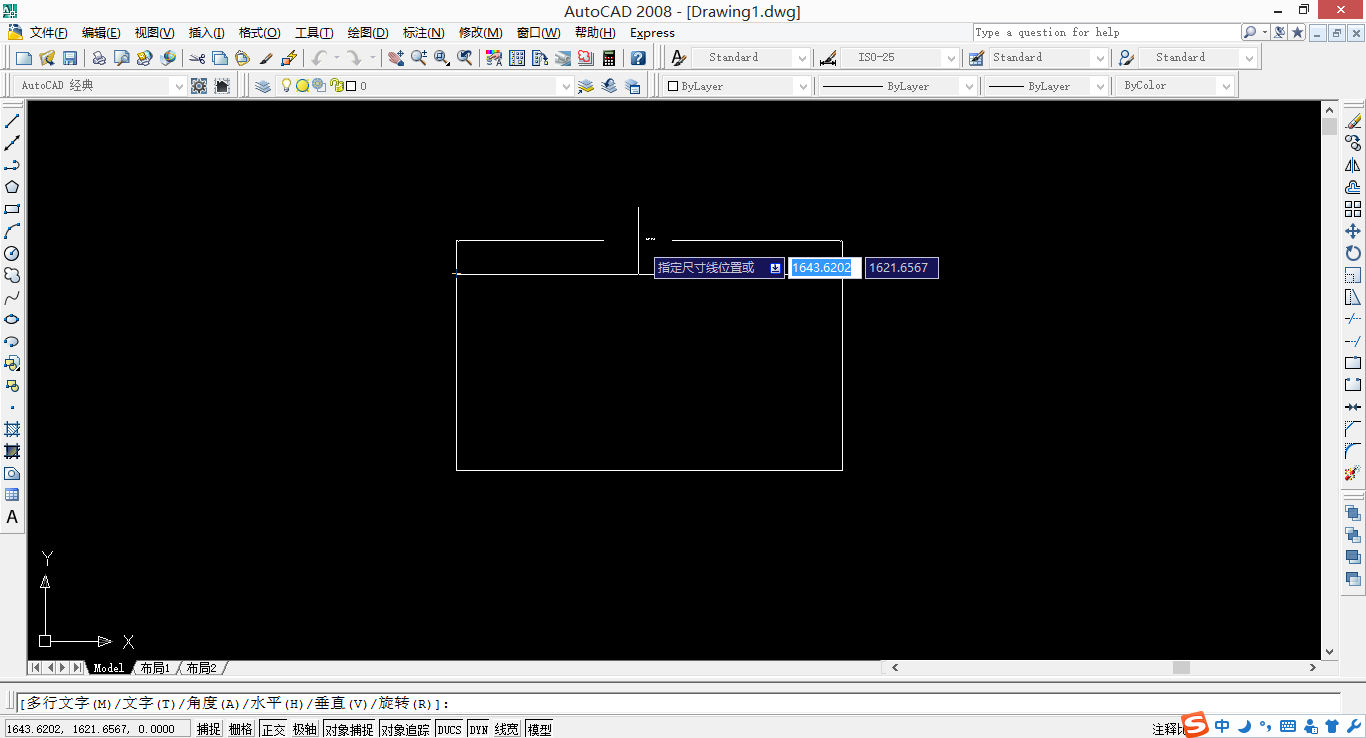Select the Multiline Text 'A' tool
Image resolution: width=1366 pixels, height=738 pixels.
(x=13, y=517)
